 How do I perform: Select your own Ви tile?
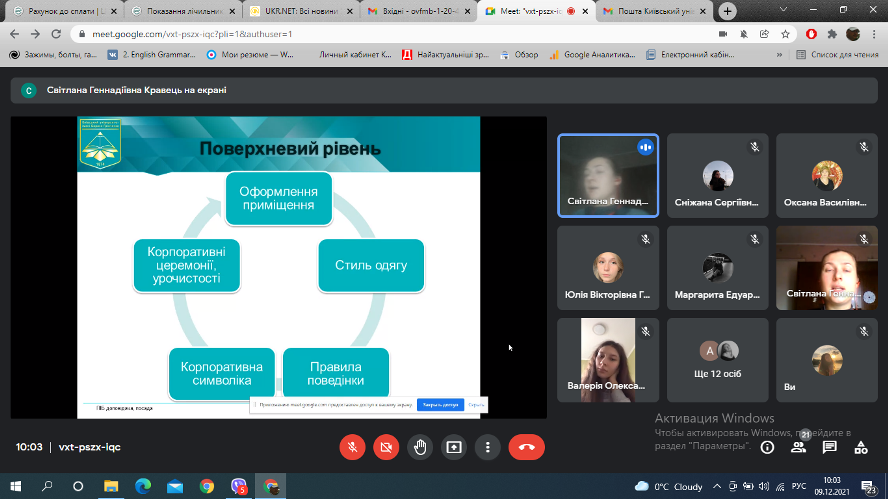[x=827, y=360]
